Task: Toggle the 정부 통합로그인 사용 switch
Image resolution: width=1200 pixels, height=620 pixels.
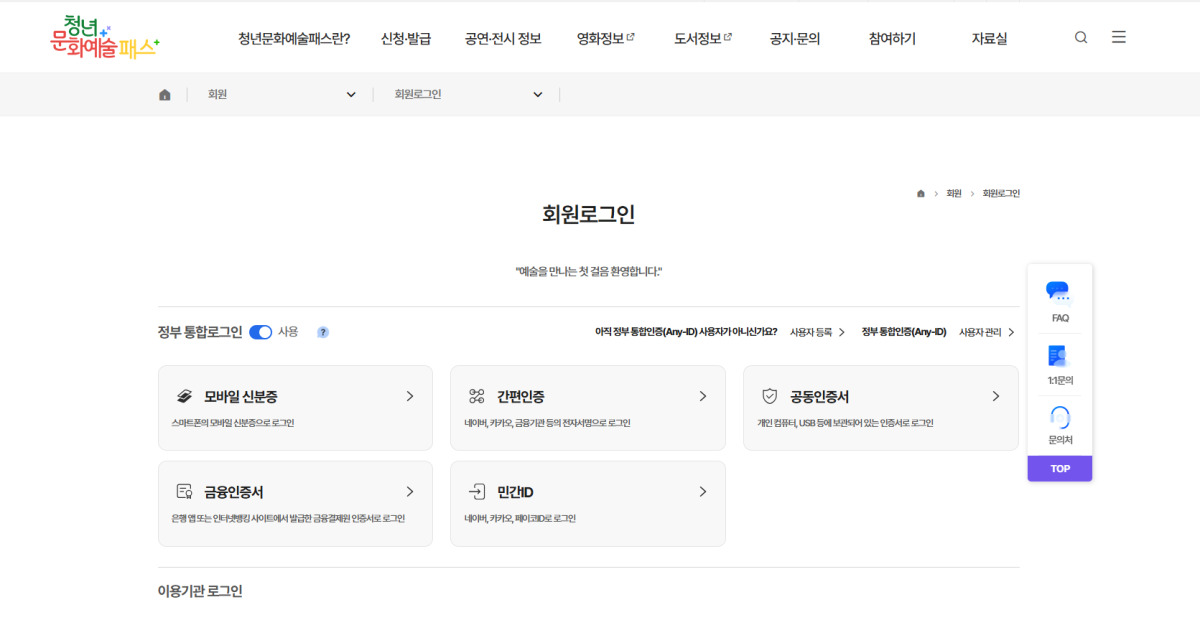Action: pyautogui.click(x=260, y=332)
